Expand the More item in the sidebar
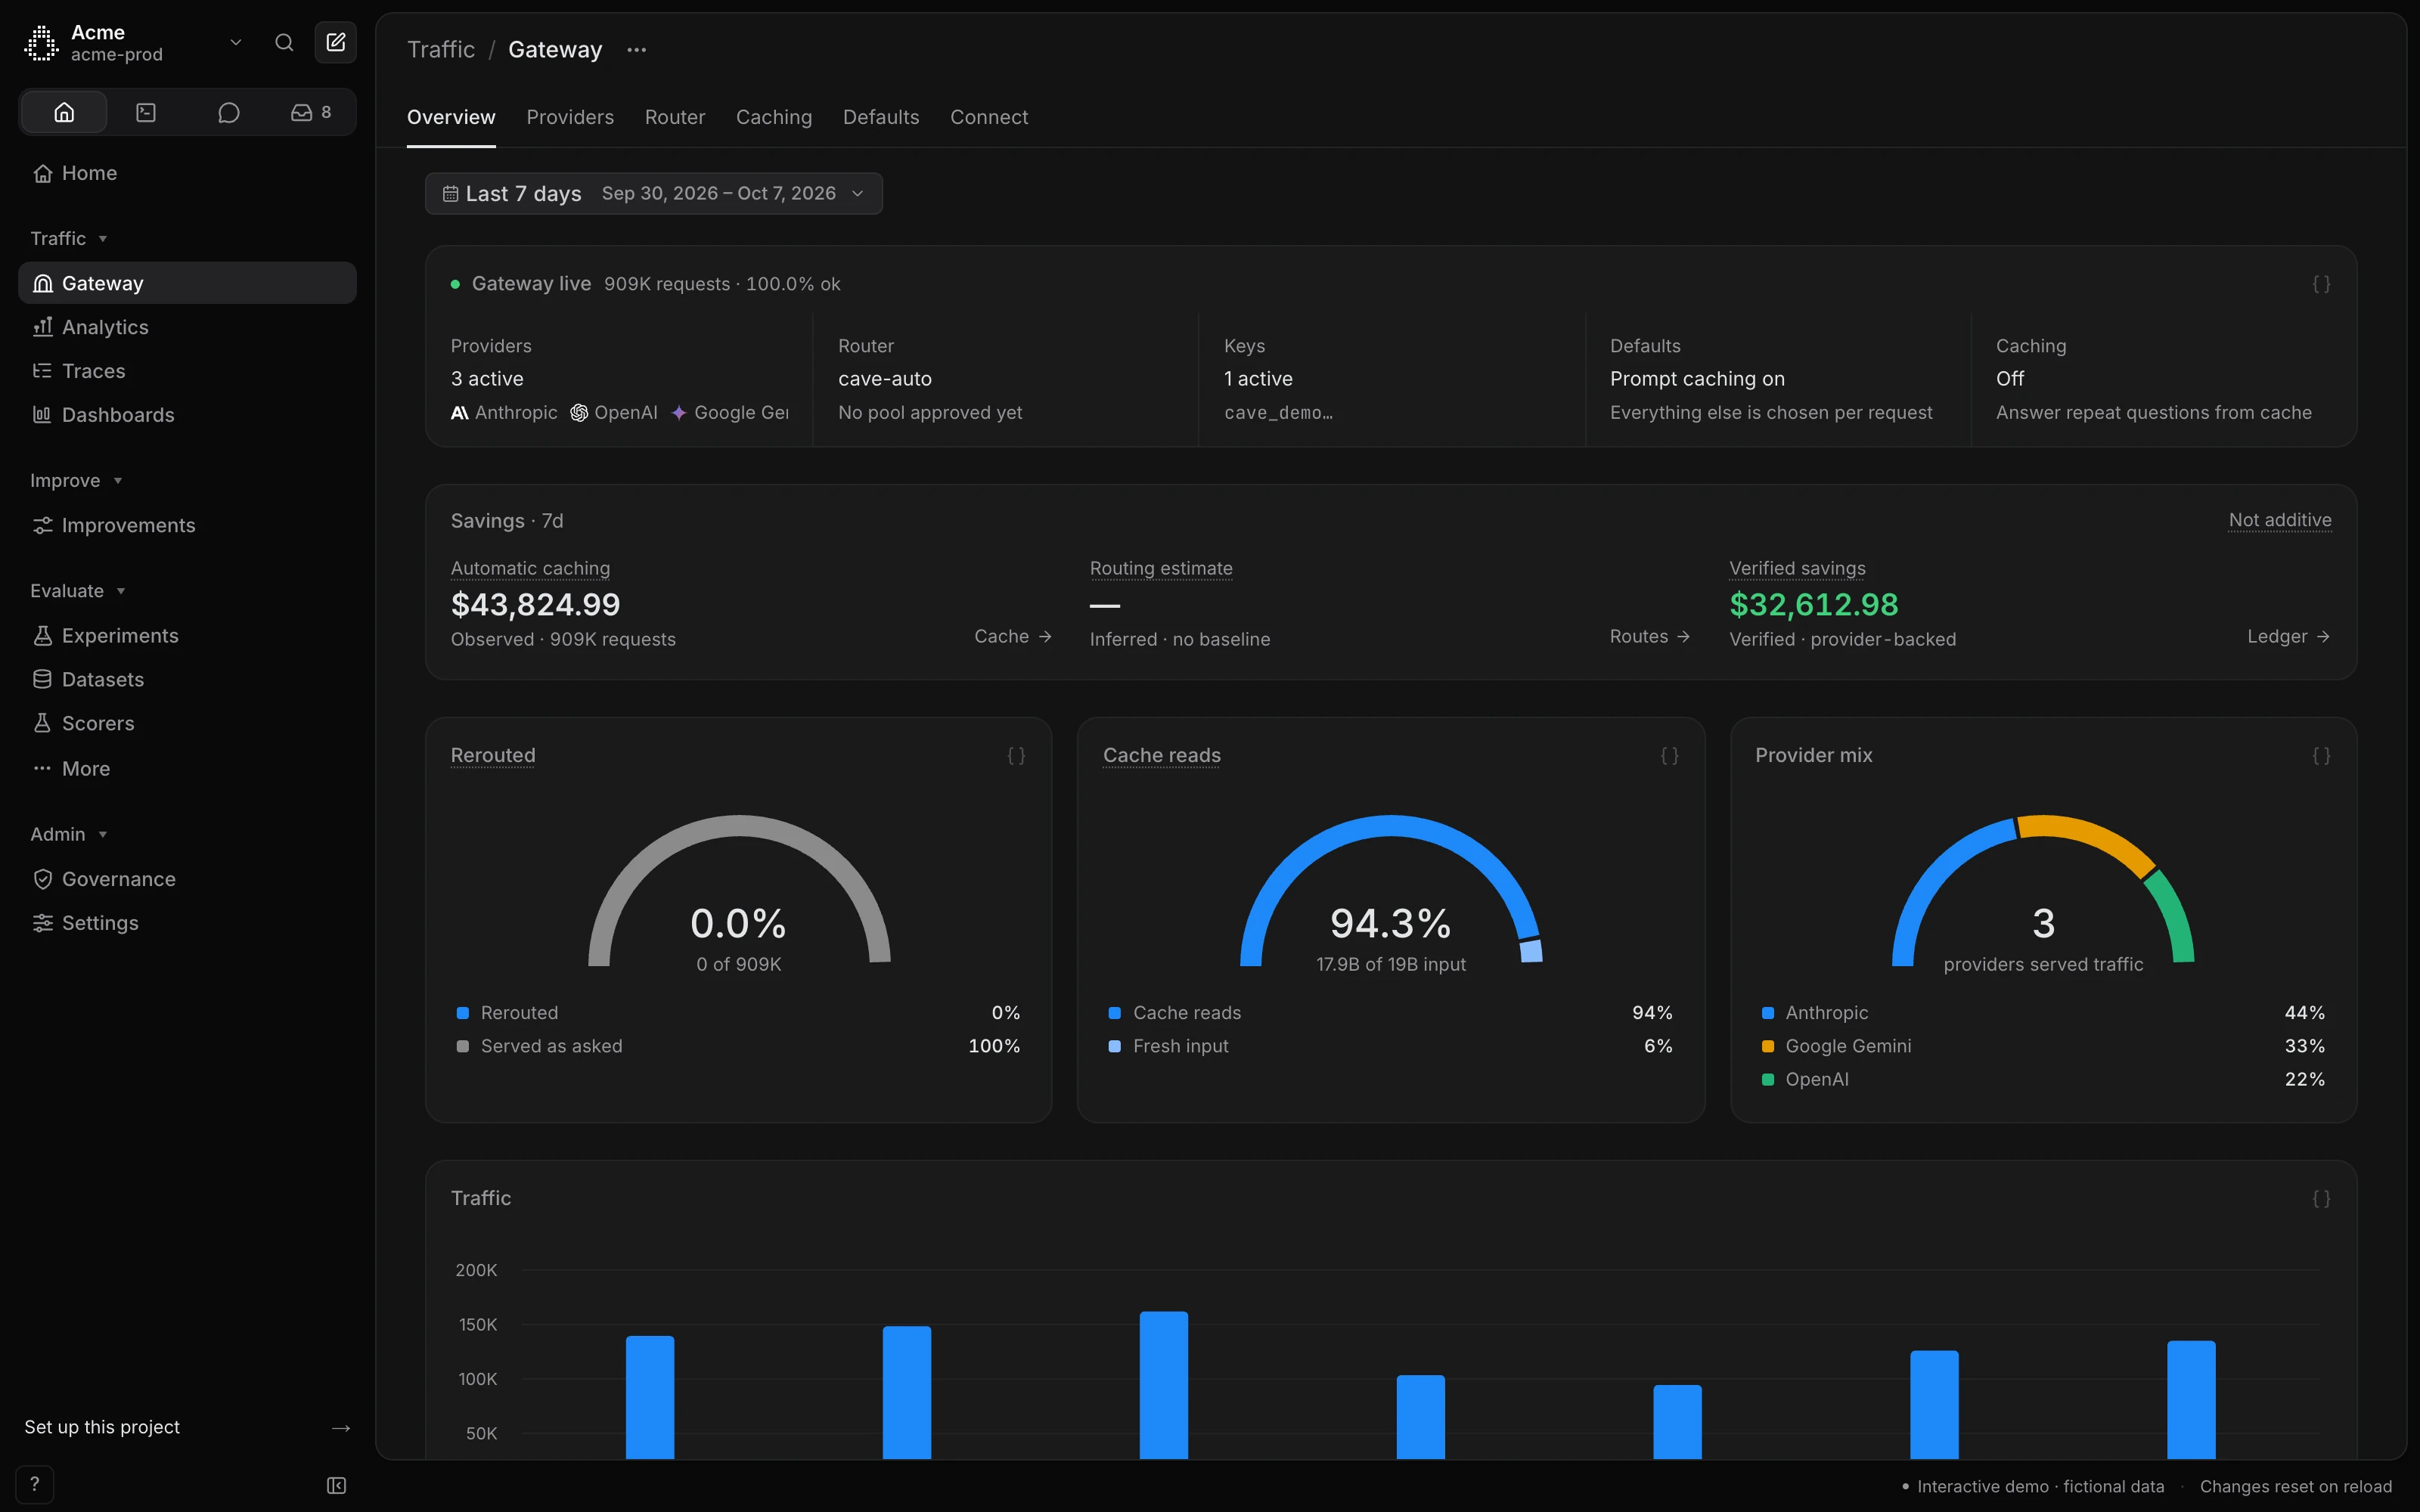 pyautogui.click(x=187, y=769)
